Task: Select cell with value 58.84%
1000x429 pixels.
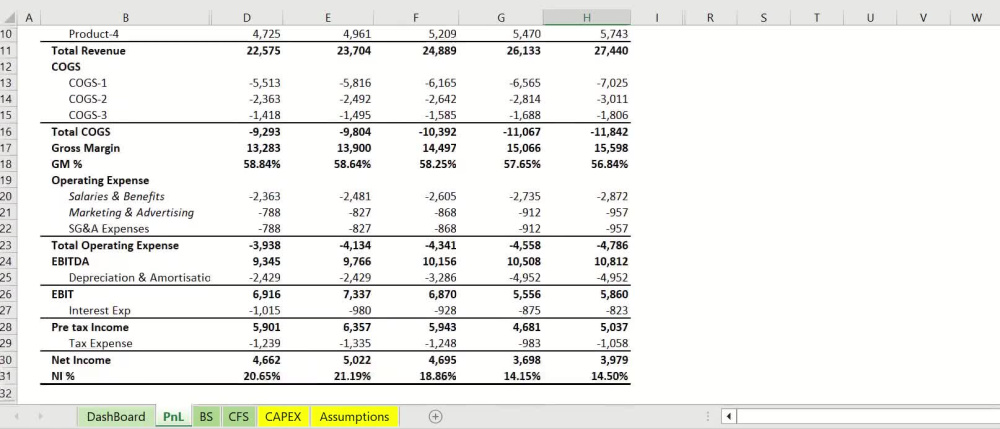Action: tap(247, 164)
